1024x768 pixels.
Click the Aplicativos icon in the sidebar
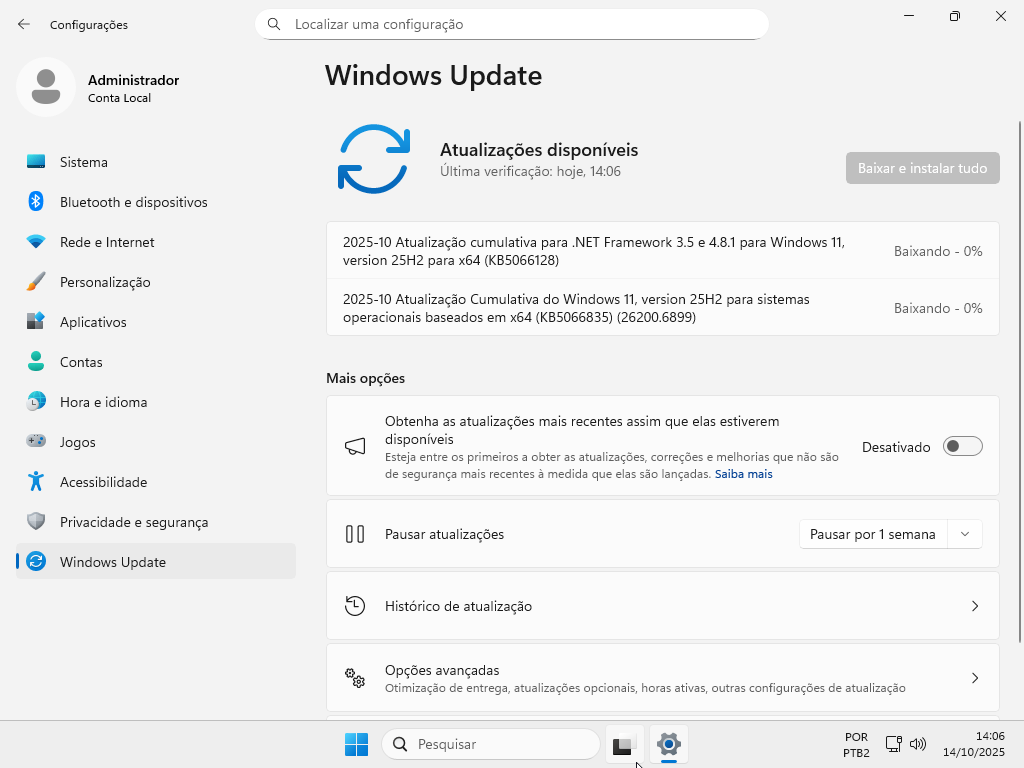36,321
